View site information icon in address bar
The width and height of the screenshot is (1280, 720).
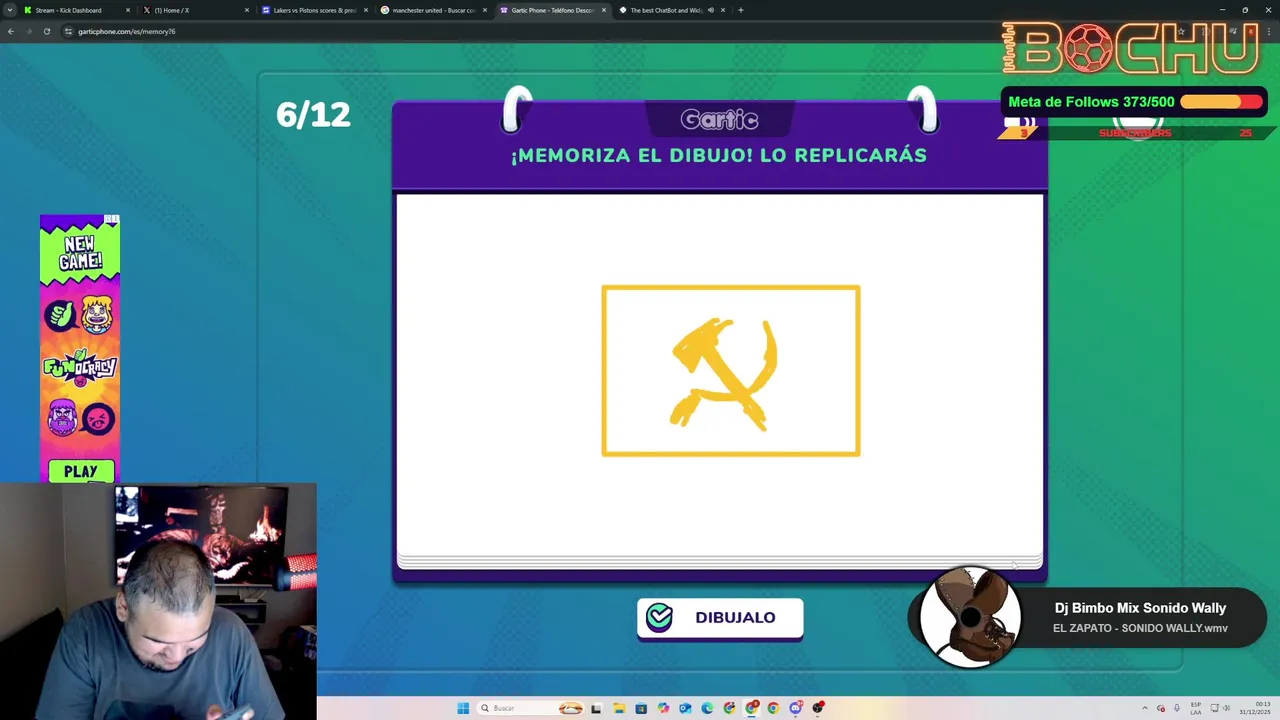[68, 31]
